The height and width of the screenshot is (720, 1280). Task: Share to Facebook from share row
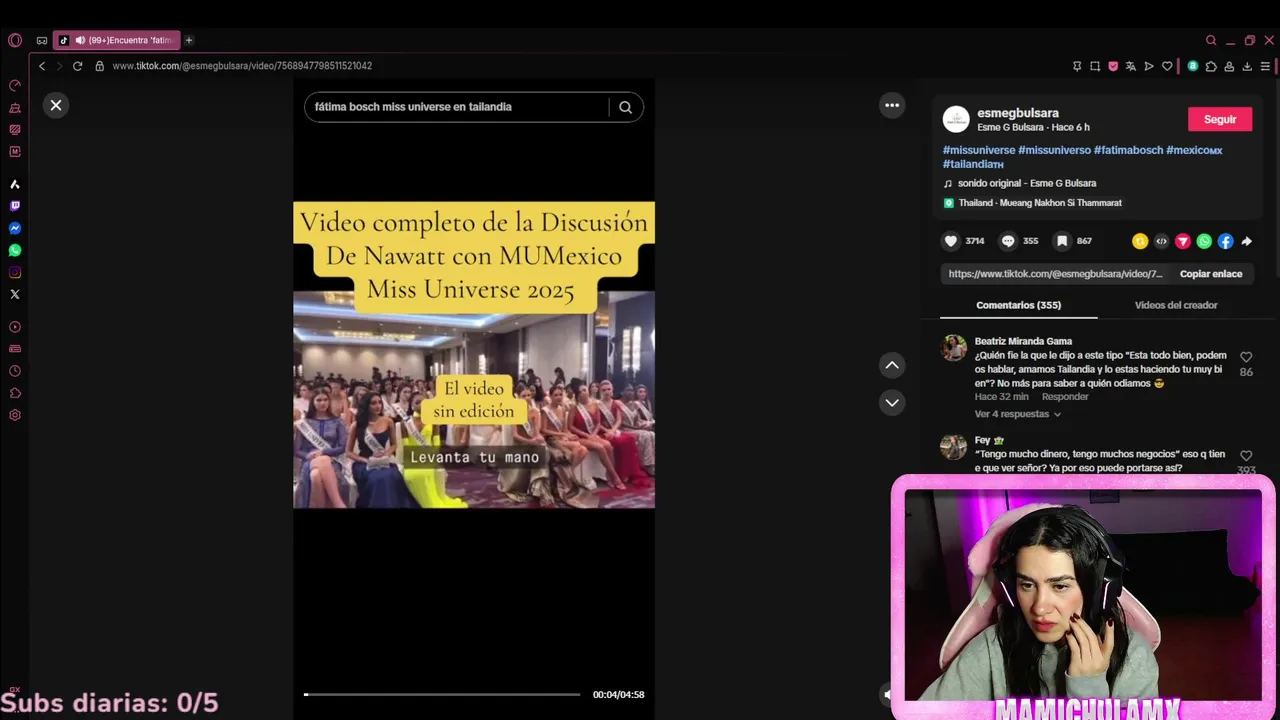[x=1225, y=241]
